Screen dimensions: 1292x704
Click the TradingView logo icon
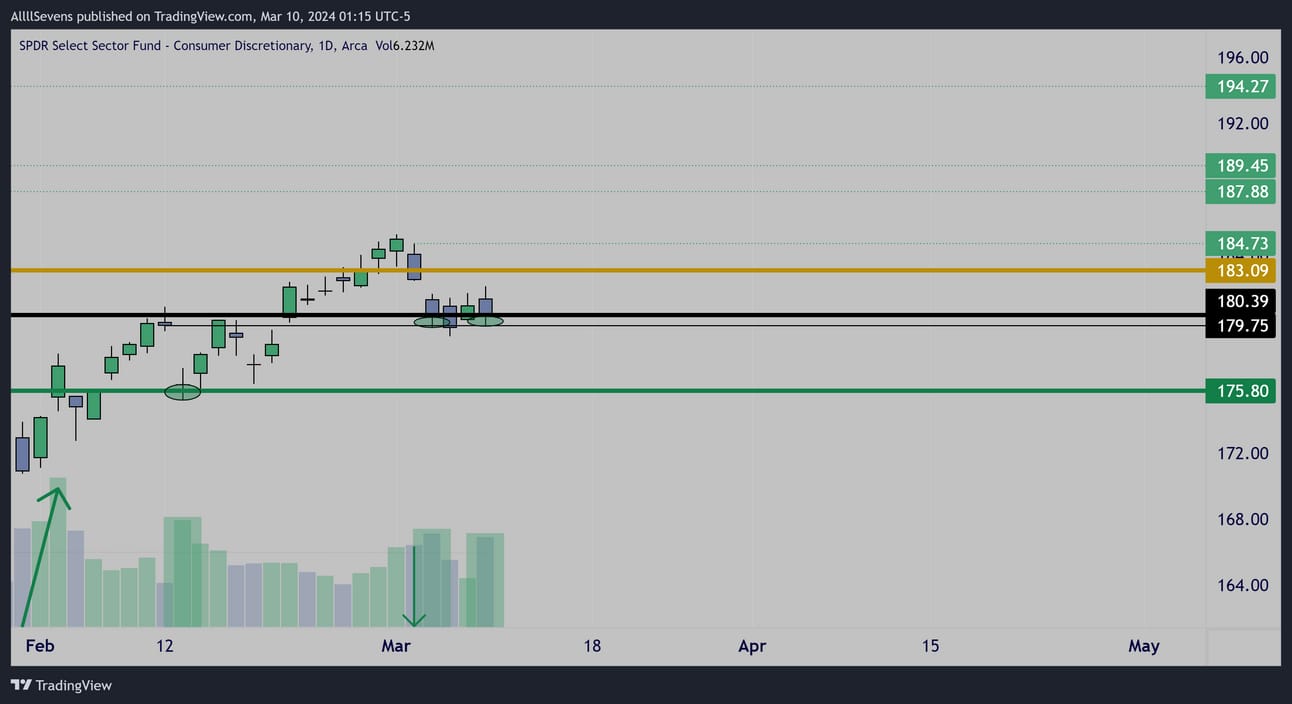(21, 685)
